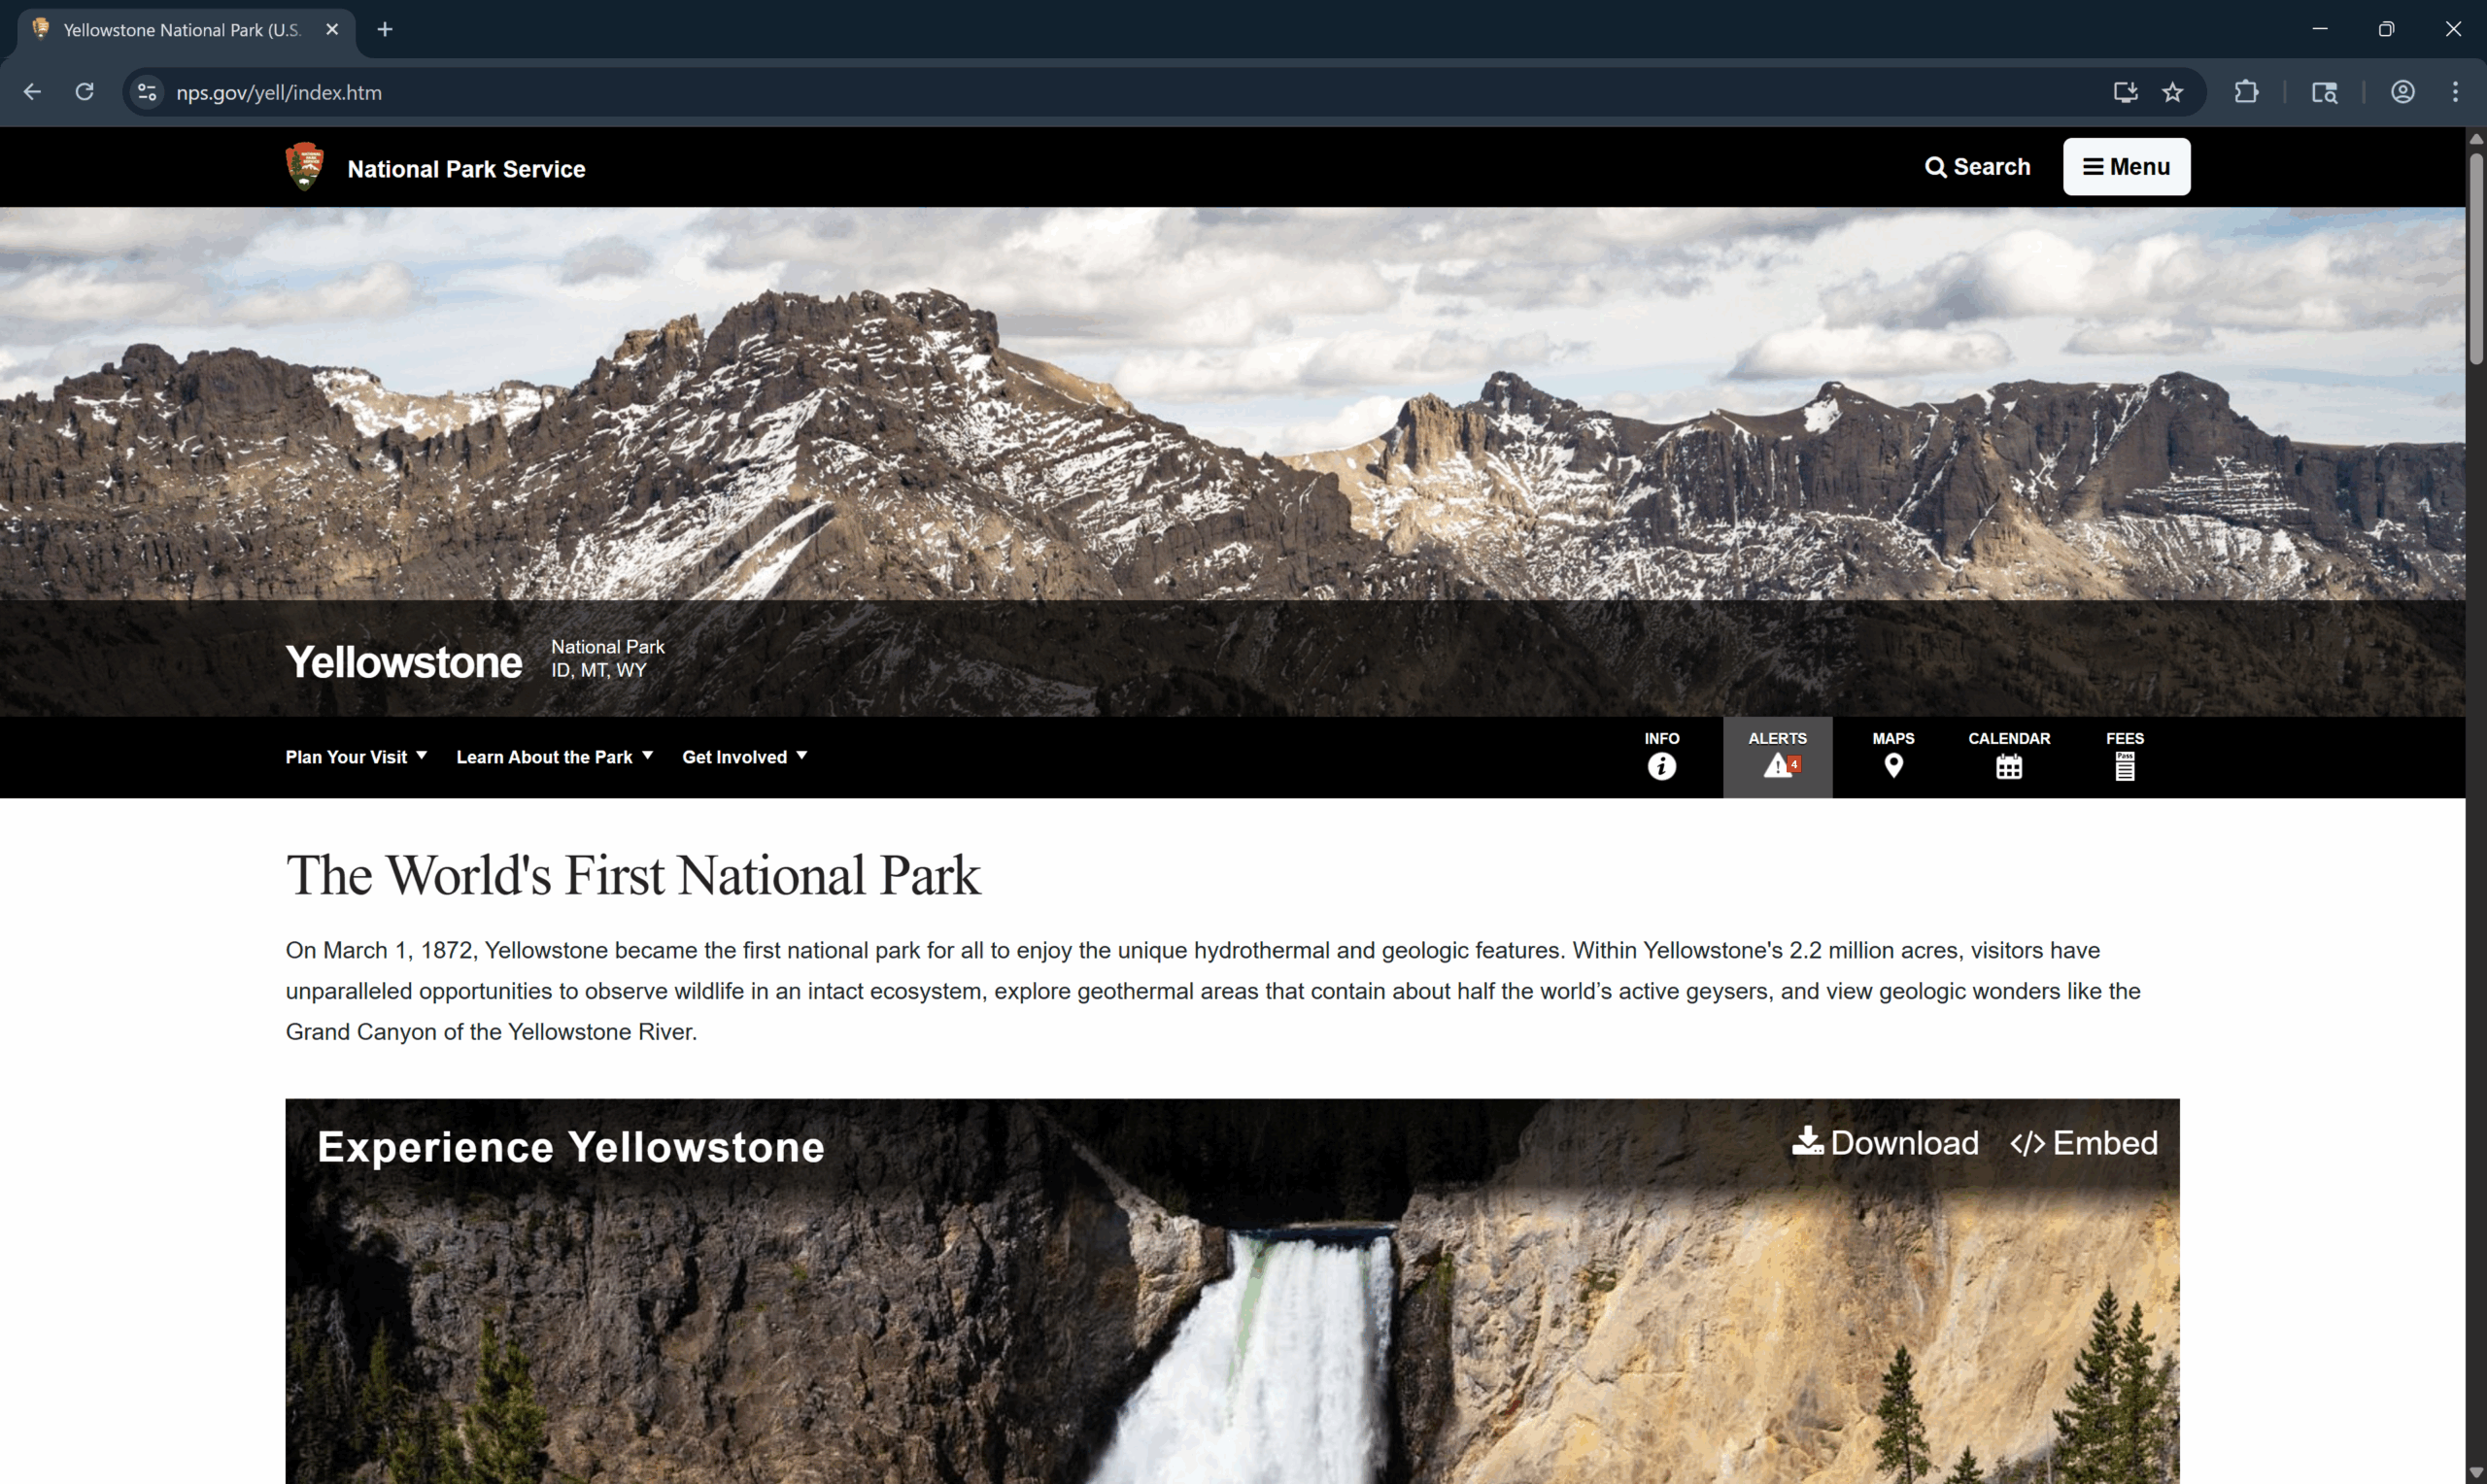
Task: Click 'The World's First National Park' heading
Action: (x=633, y=875)
